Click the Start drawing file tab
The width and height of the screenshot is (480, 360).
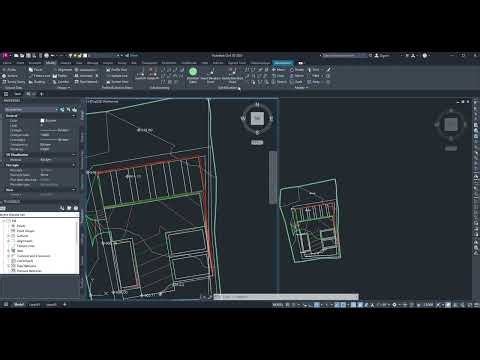pos(18,94)
